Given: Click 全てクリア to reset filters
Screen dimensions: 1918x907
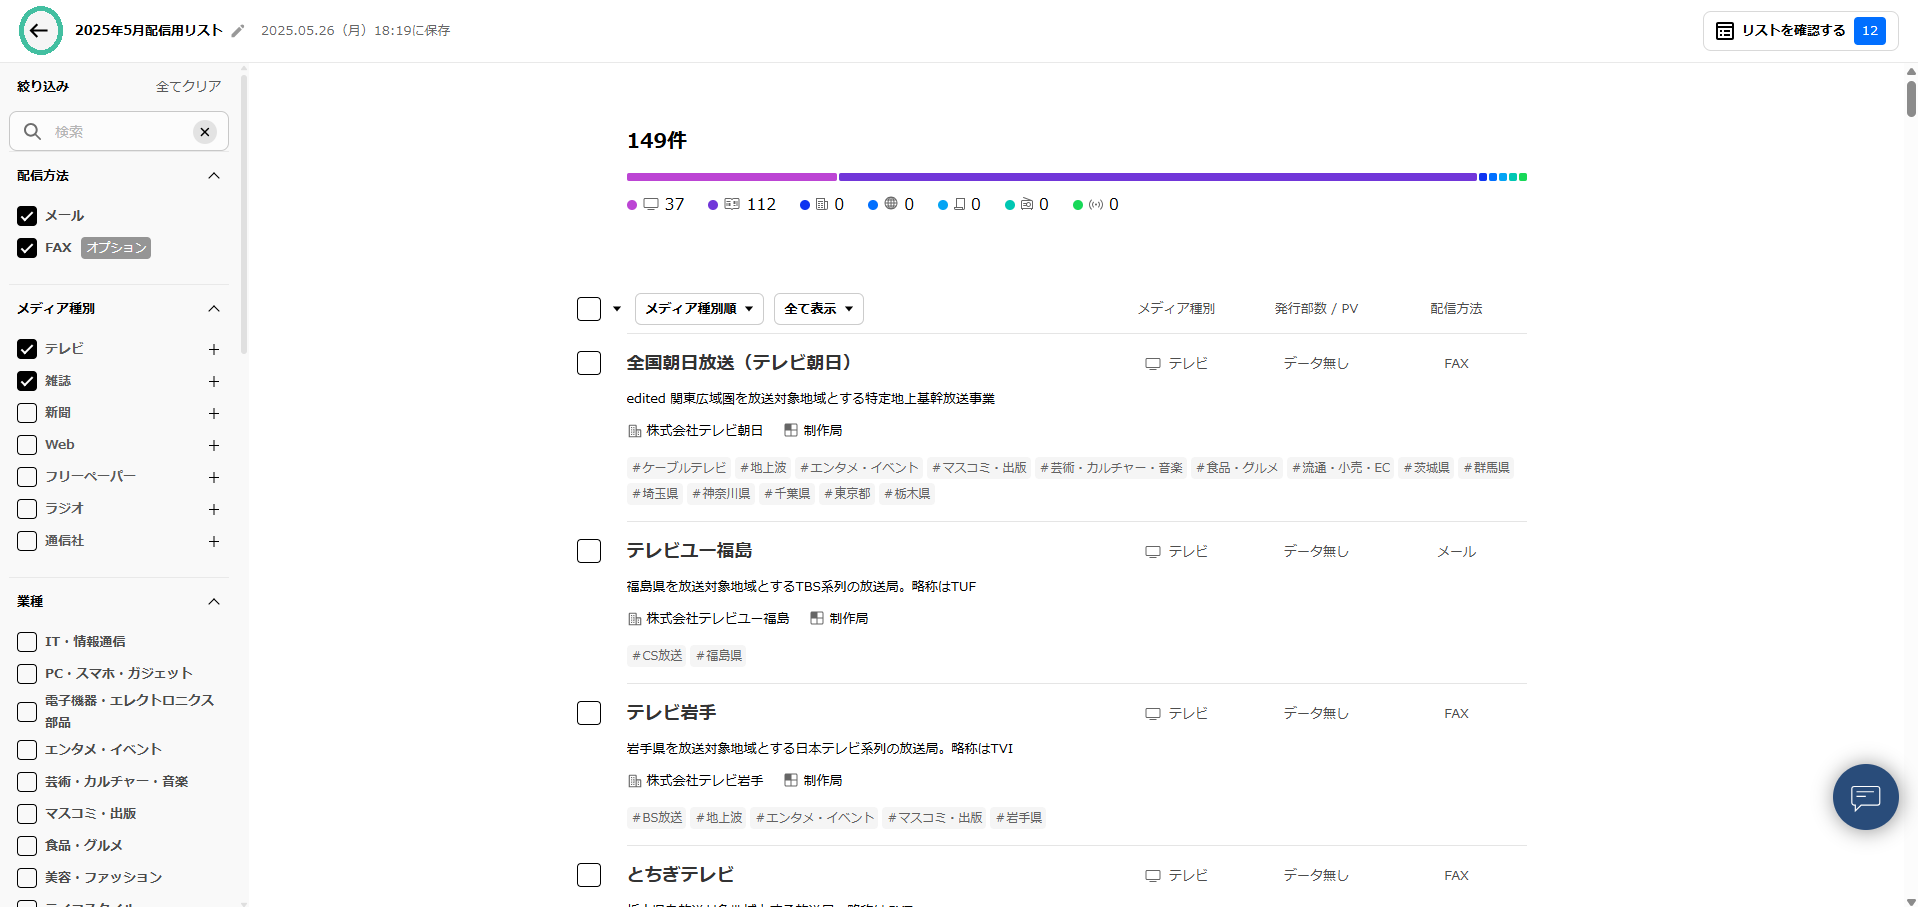Looking at the screenshot, I should click(188, 87).
